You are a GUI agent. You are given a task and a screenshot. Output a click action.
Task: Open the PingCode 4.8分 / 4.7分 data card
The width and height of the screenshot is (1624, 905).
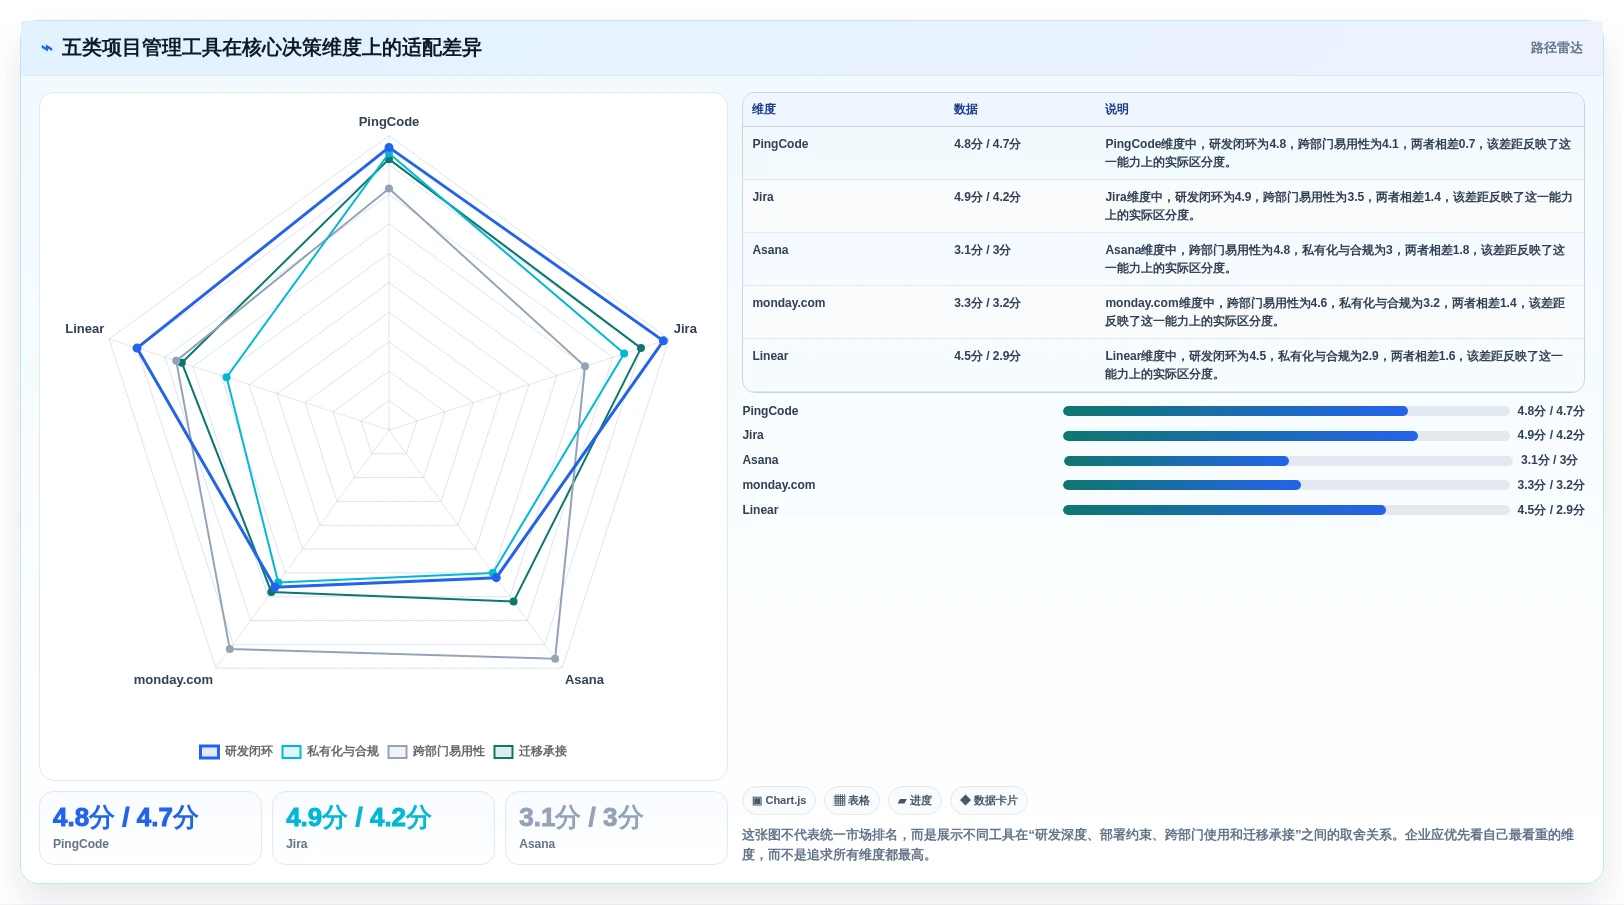[150, 828]
